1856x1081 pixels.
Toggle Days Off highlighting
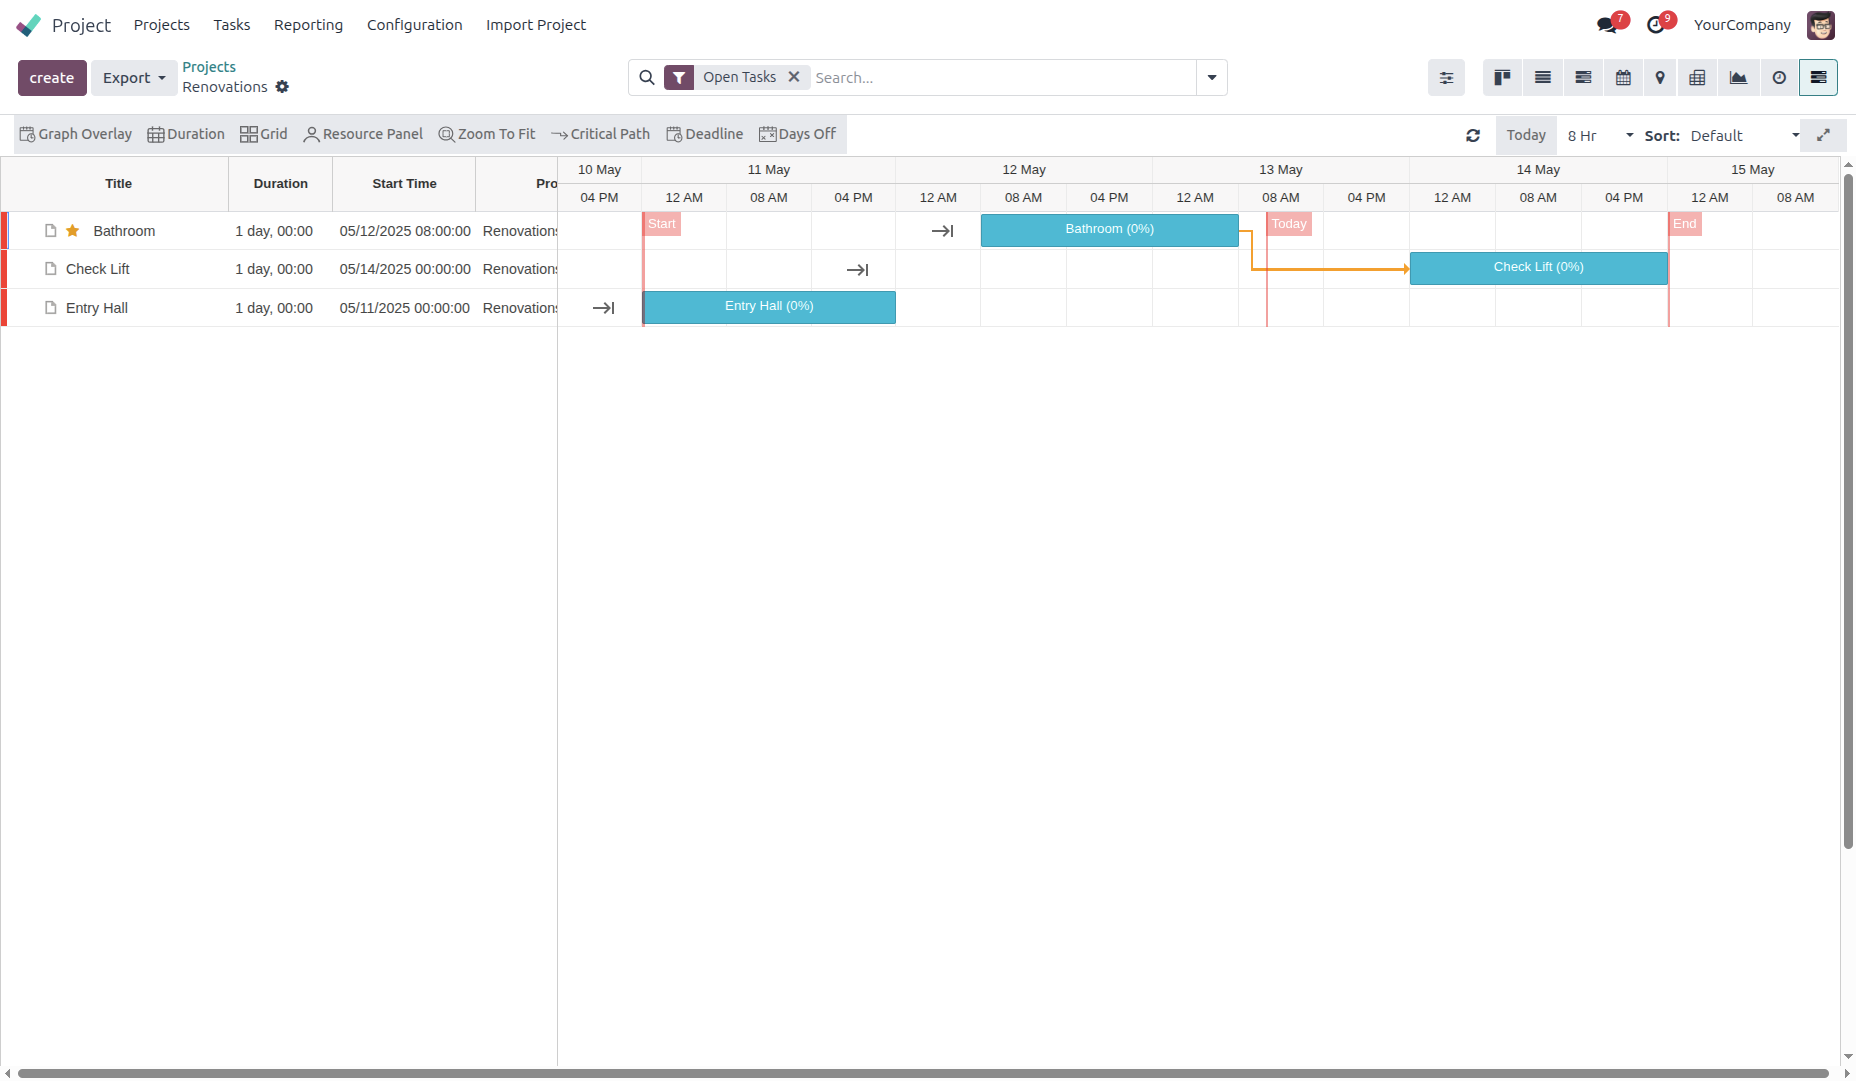pos(797,134)
